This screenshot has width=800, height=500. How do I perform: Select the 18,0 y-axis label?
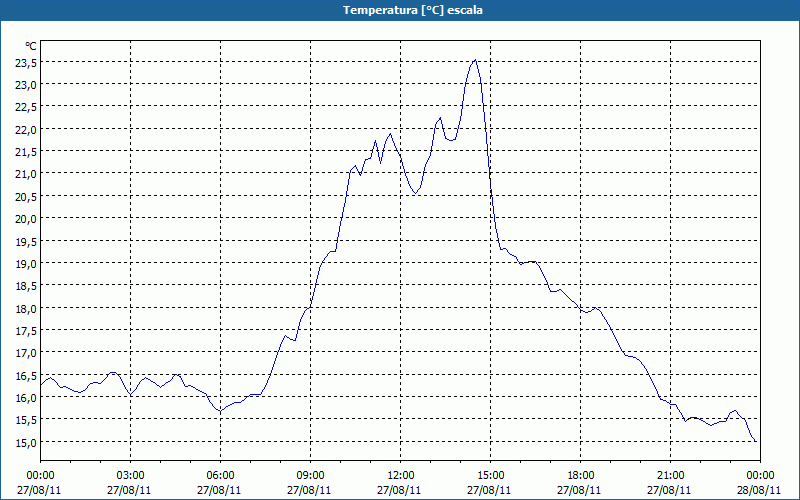point(25,309)
